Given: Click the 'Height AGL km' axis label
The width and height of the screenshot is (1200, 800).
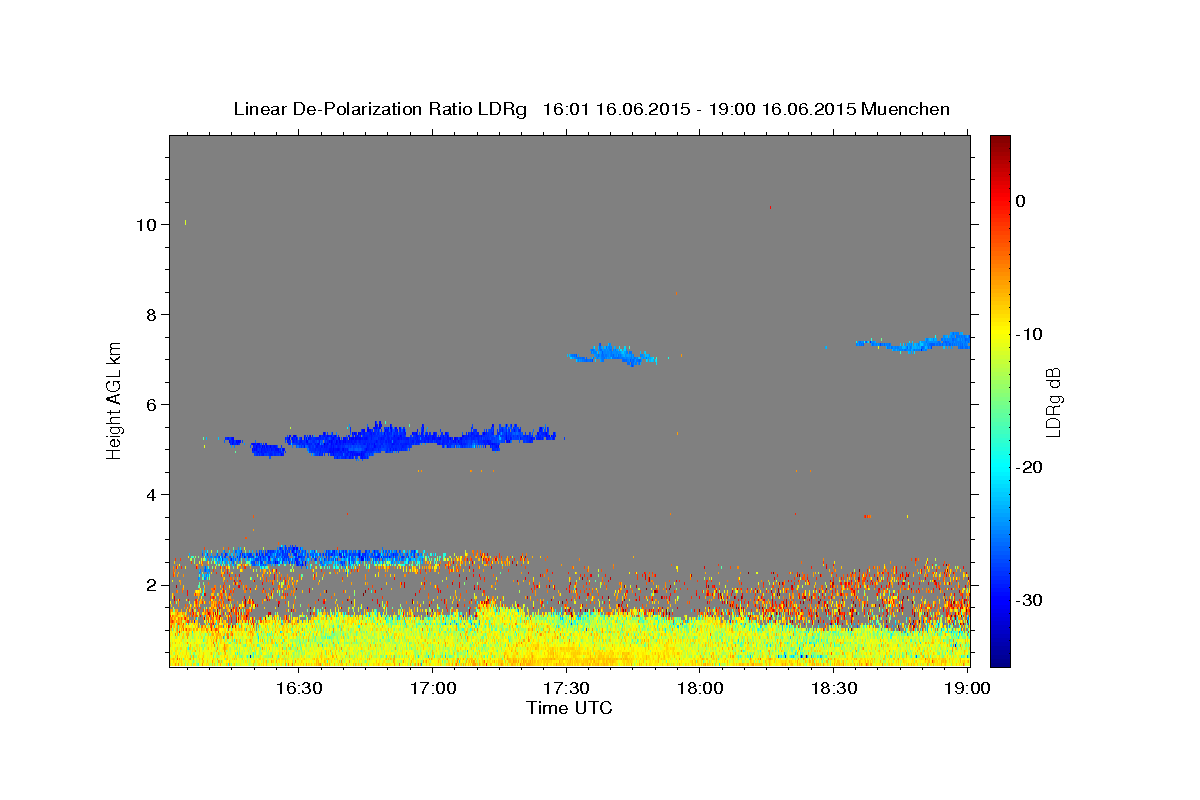Looking at the screenshot, I should (115, 400).
